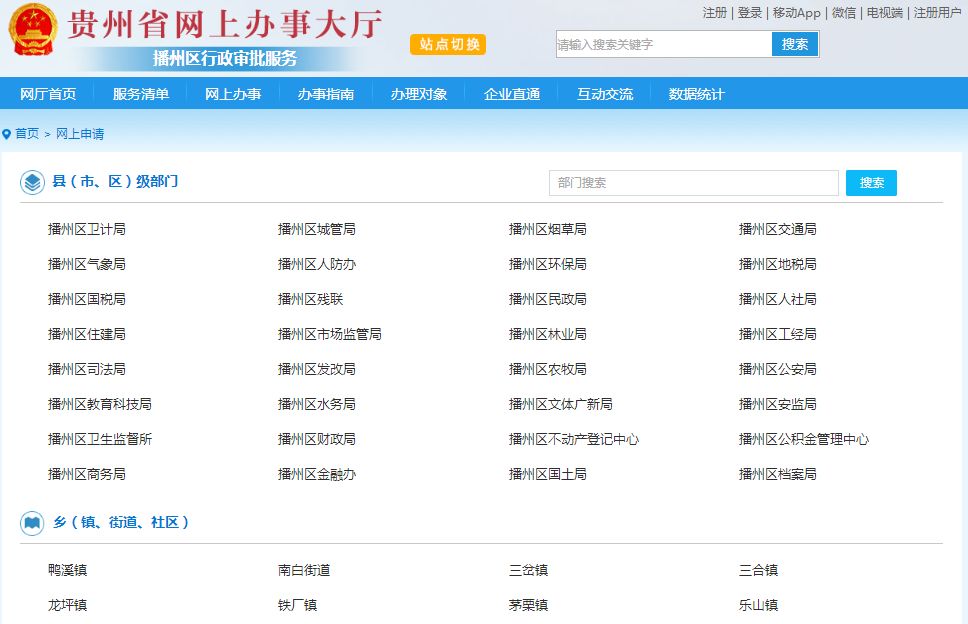Click the book icon next to 乡（镇、街道、社区）
Viewport: 968px width, 624px height.
click(32, 522)
